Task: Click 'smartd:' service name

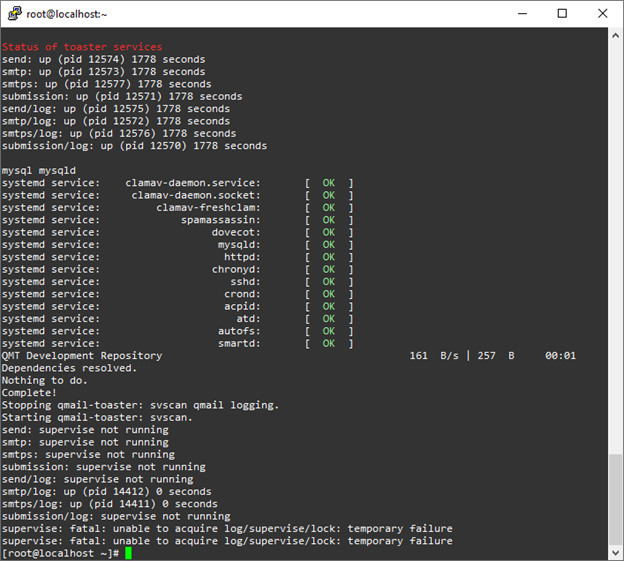Action: [239, 343]
